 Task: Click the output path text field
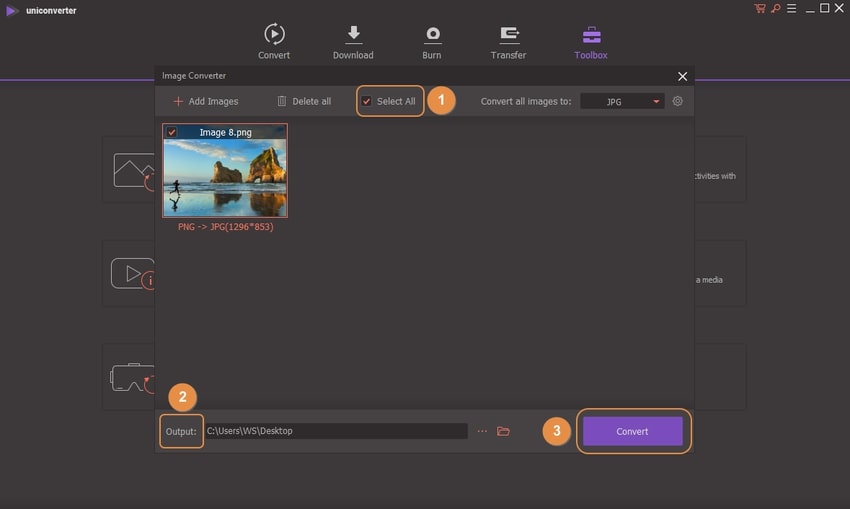click(x=335, y=431)
